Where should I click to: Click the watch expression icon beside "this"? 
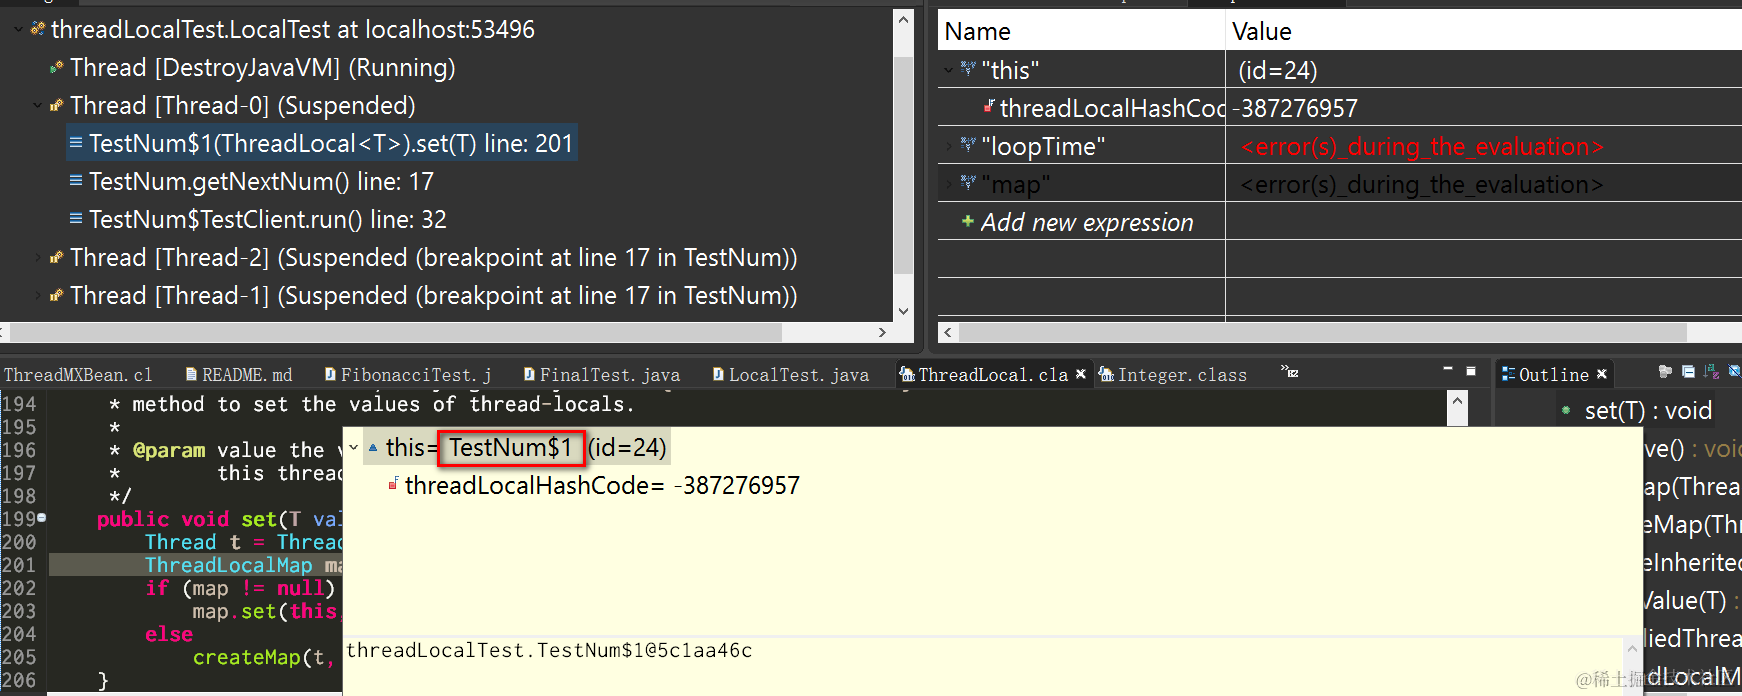968,69
